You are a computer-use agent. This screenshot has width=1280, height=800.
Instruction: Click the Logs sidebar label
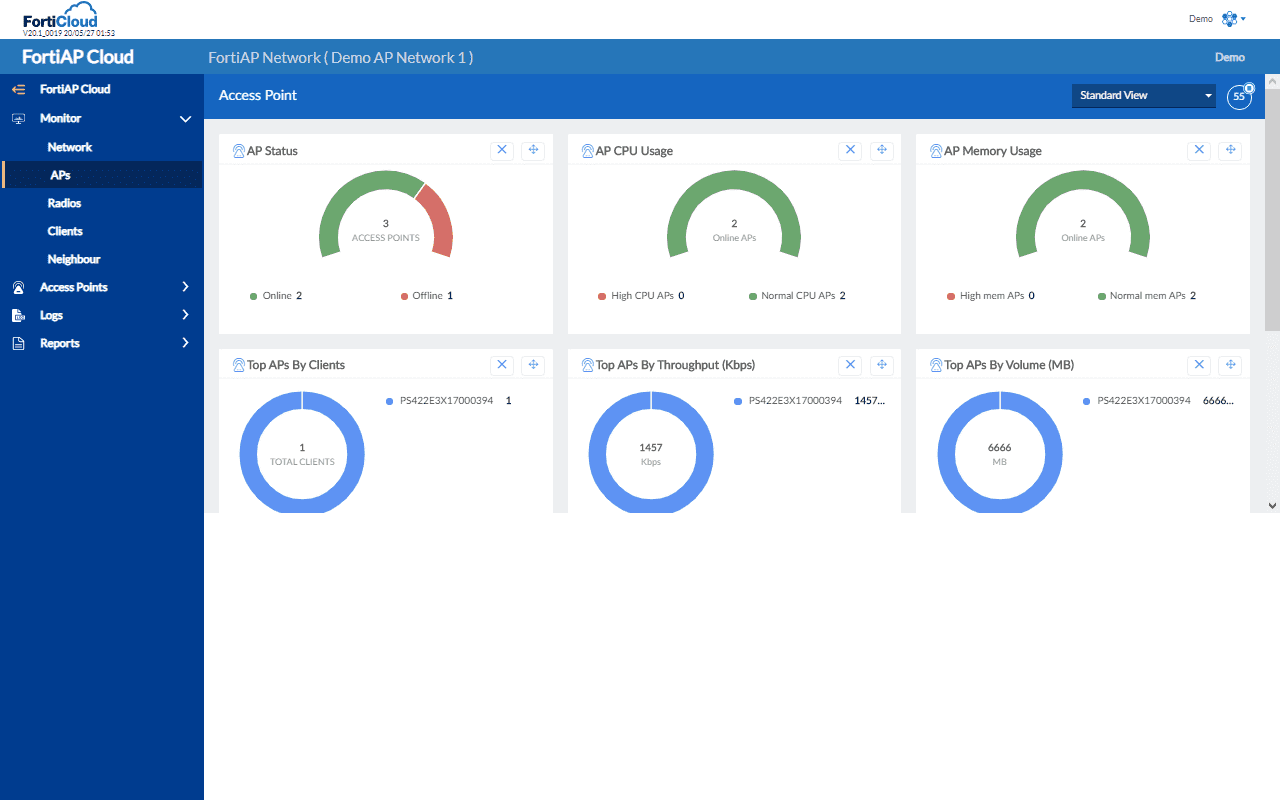point(51,315)
